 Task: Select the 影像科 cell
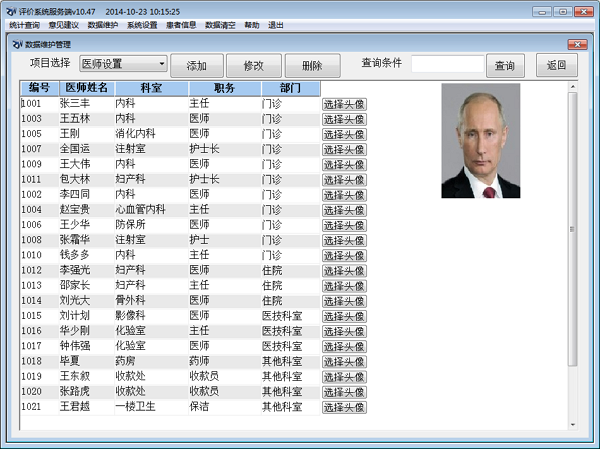152,316
